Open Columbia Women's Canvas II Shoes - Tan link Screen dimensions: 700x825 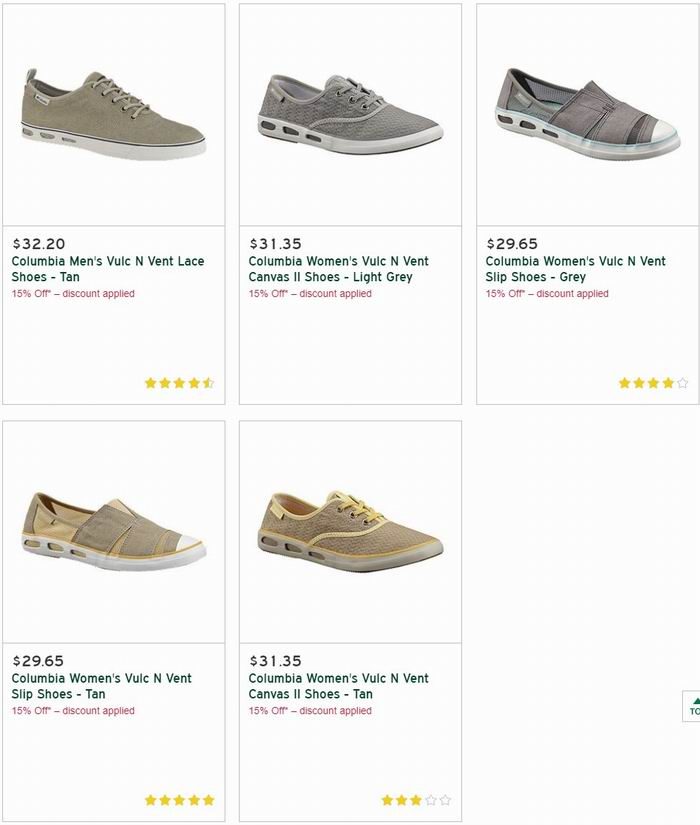338,686
